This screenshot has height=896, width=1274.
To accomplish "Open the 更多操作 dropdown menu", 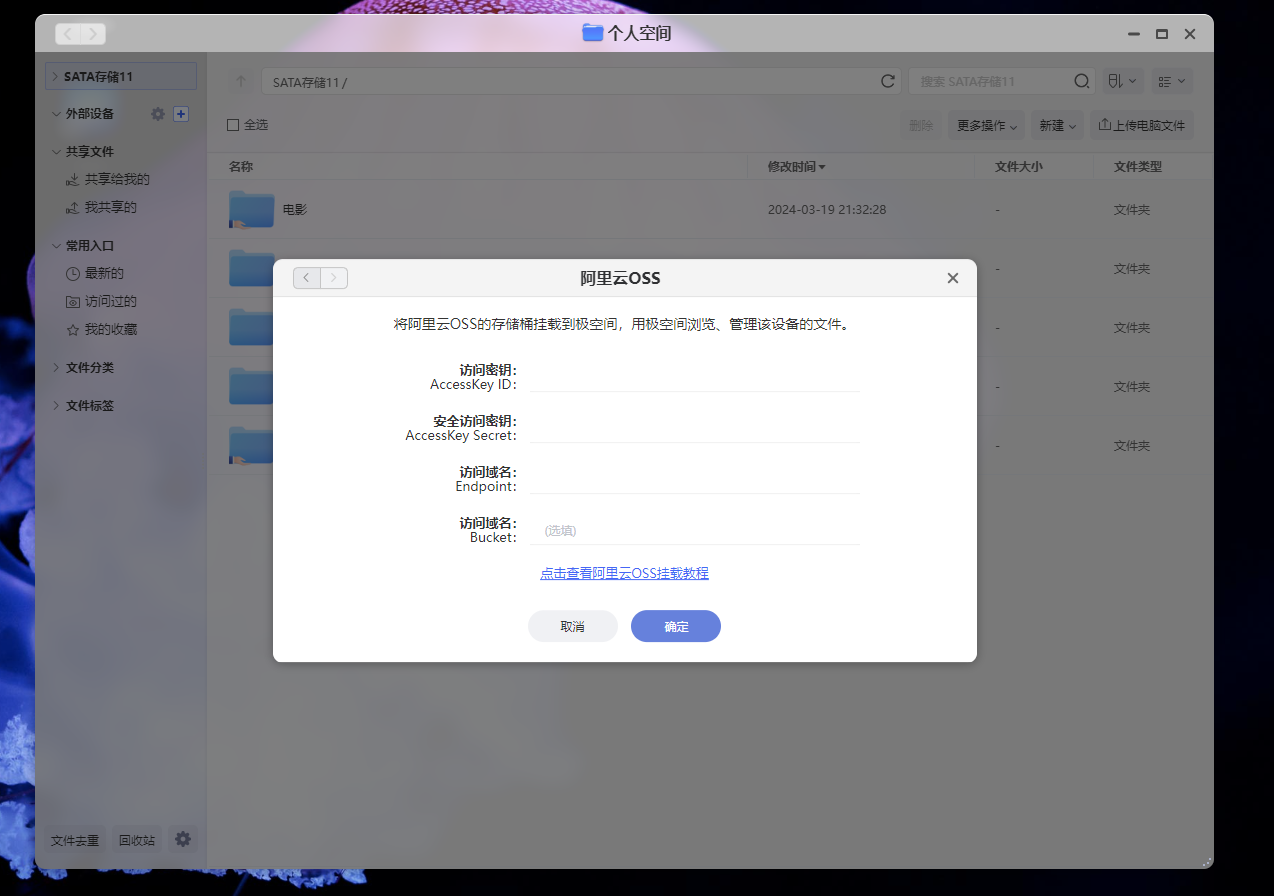I will pyautogui.click(x=985, y=124).
